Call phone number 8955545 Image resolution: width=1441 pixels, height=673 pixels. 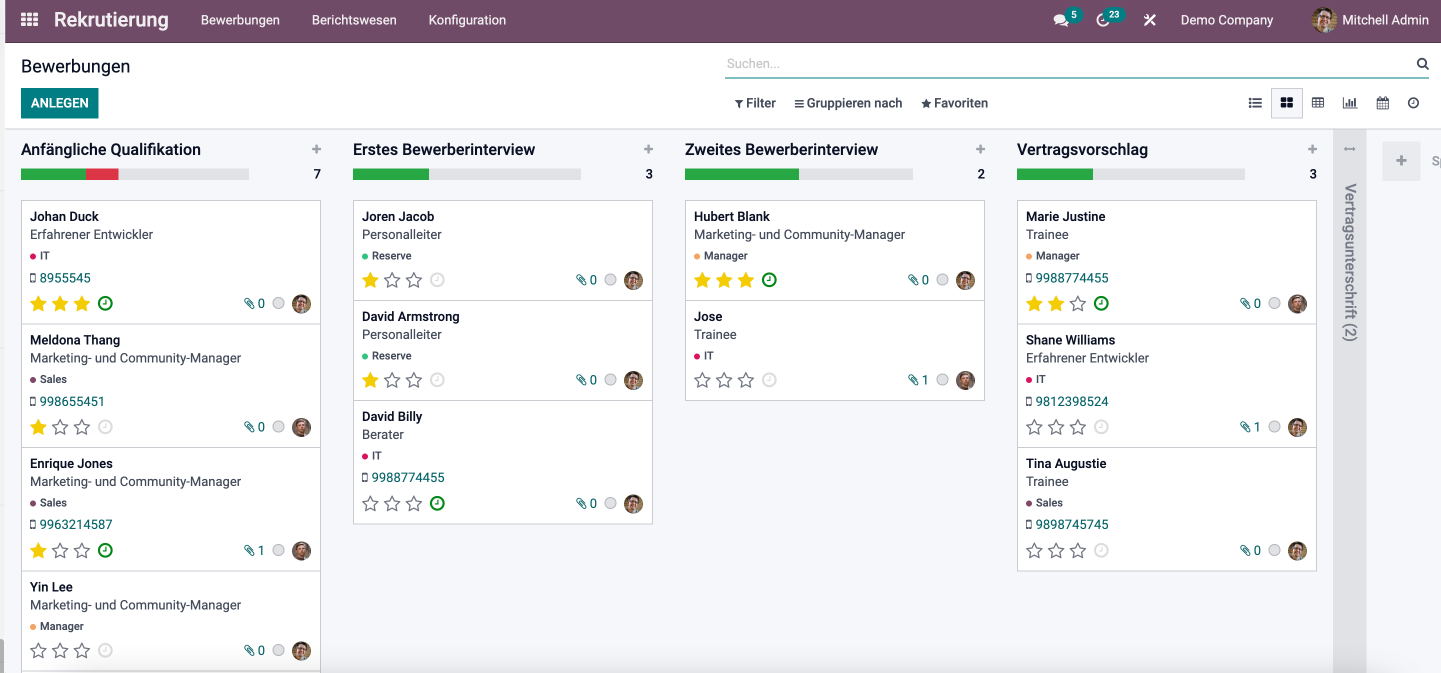(65, 278)
